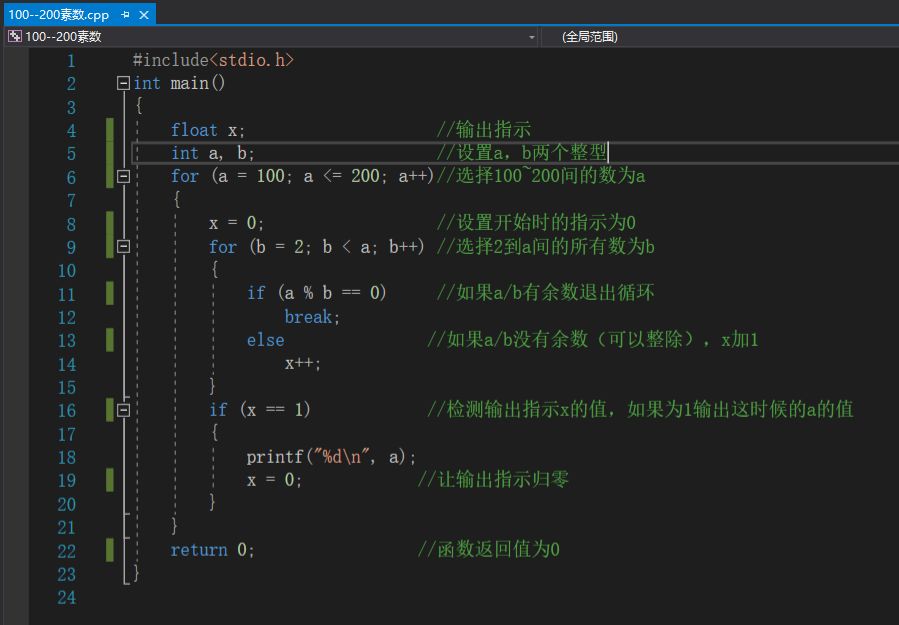Collapse the outer for loop on line 6

click(x=124, y=177)
